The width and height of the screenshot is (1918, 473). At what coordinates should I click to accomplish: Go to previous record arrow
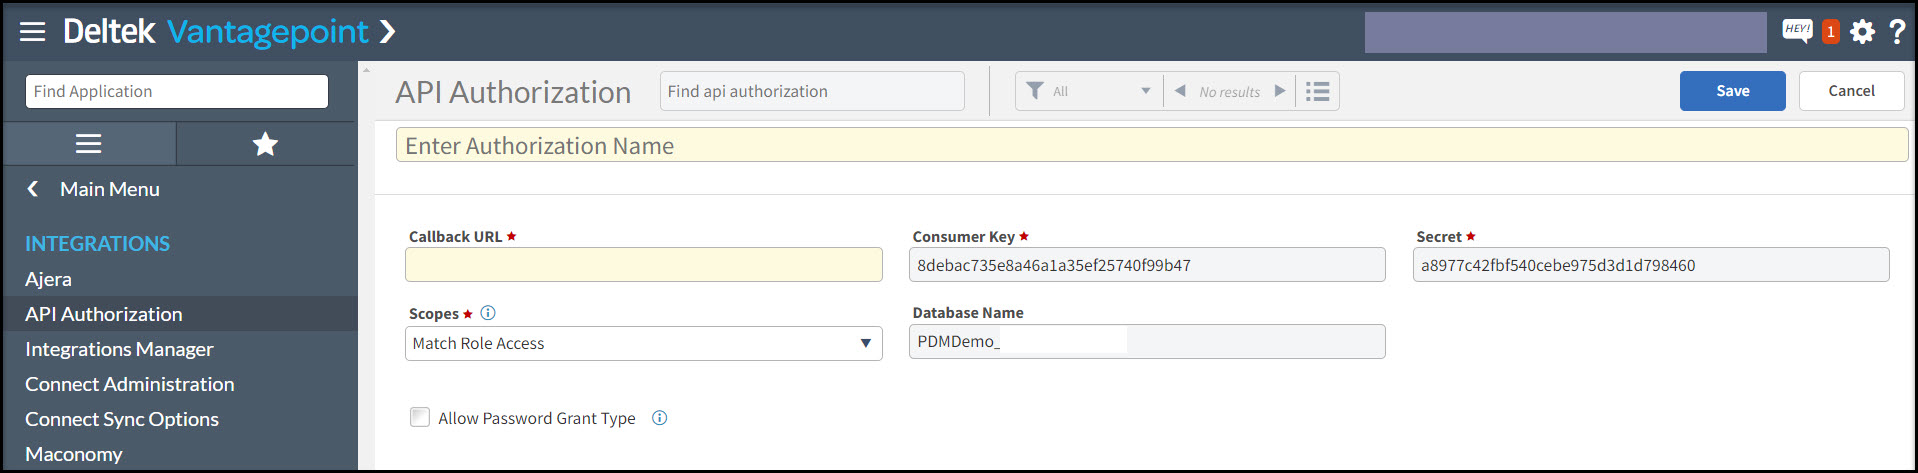point(1180,91)
